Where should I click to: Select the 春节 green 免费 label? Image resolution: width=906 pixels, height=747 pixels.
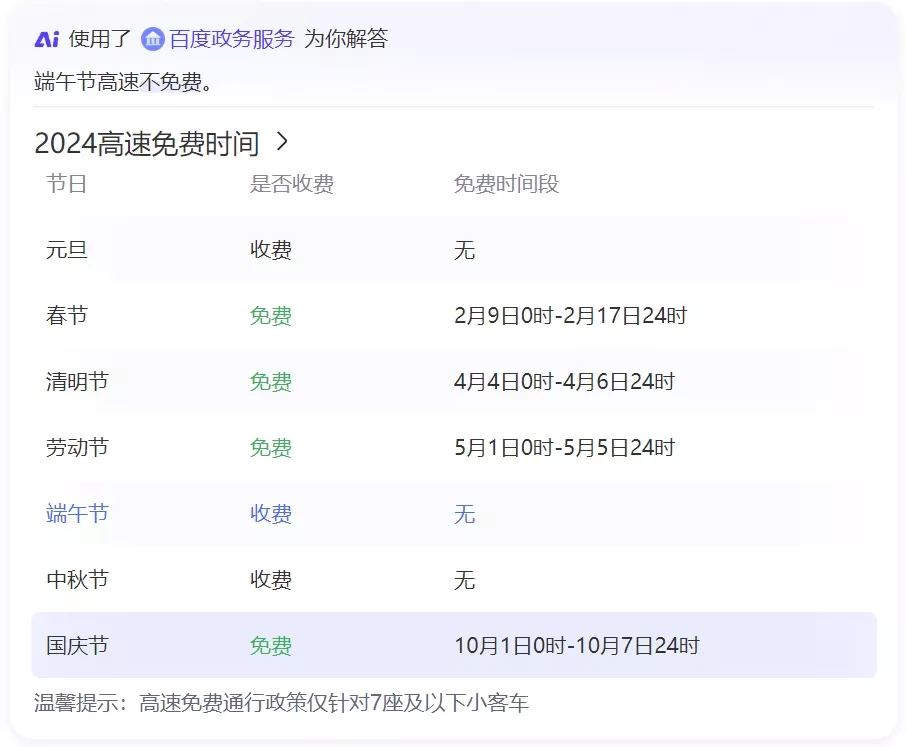pos(271,316)
